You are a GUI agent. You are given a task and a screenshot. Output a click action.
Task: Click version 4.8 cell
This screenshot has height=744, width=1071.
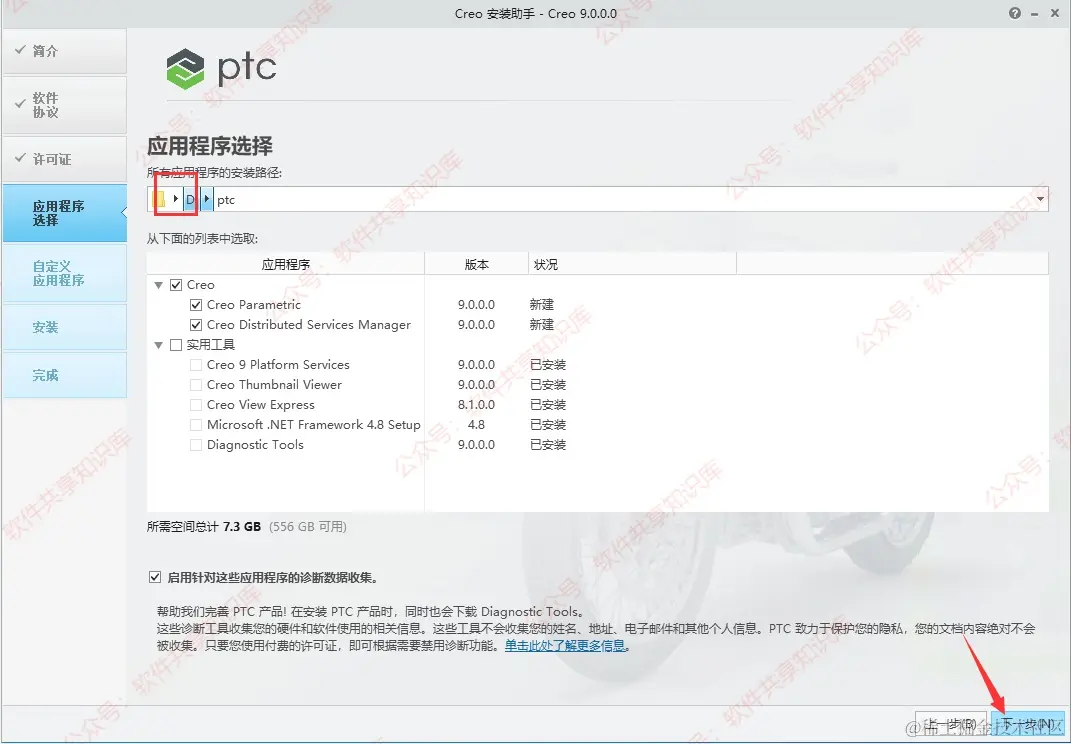tap(476, 425)
